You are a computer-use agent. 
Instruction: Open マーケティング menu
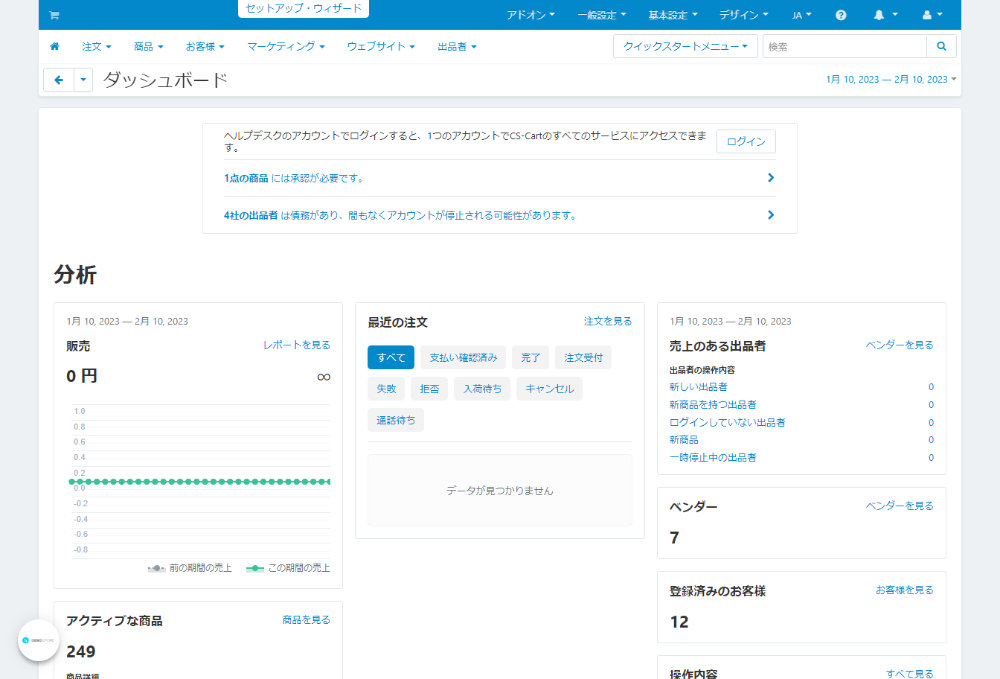point(286,47)
